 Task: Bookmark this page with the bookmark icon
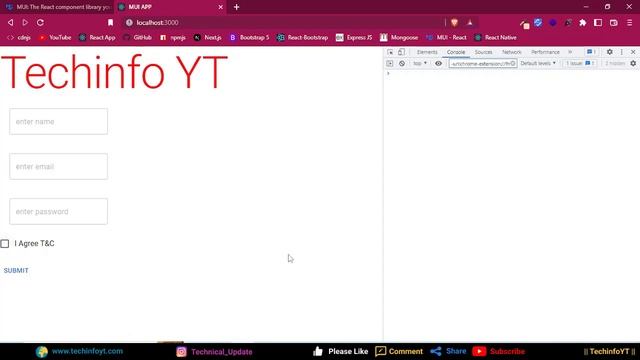click(110, 22)
